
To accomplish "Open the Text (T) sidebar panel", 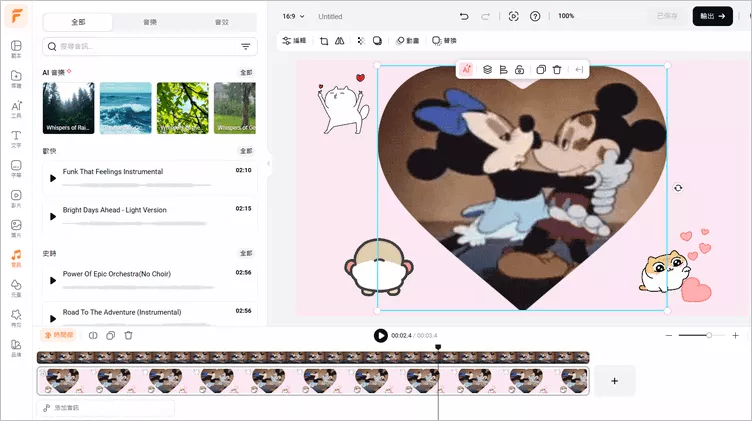I will click(16, 139).
